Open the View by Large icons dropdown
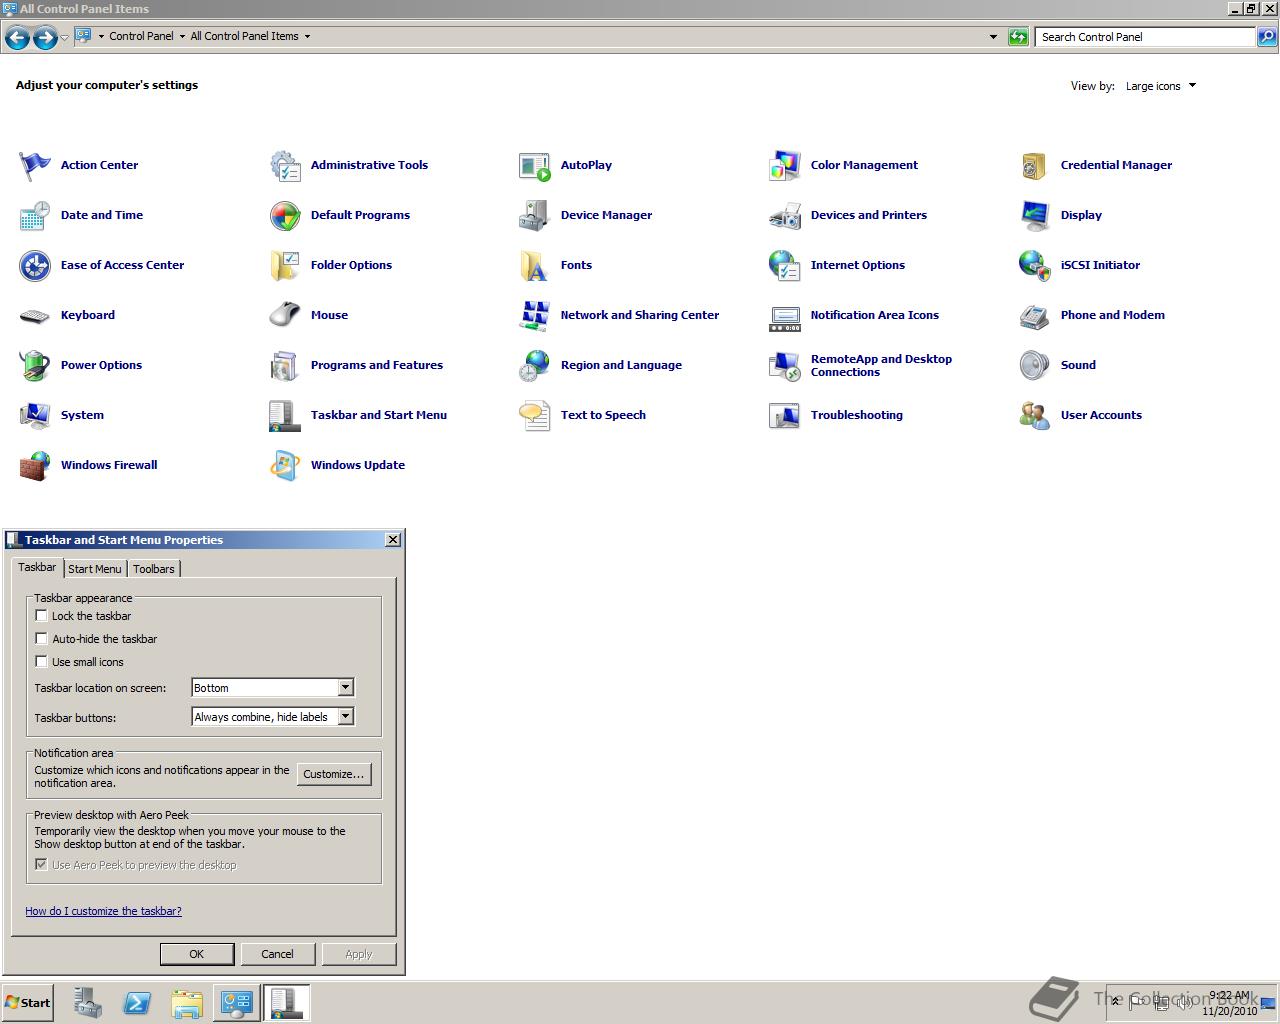Screen dimensions: 1280x1024 point(1160,86)
